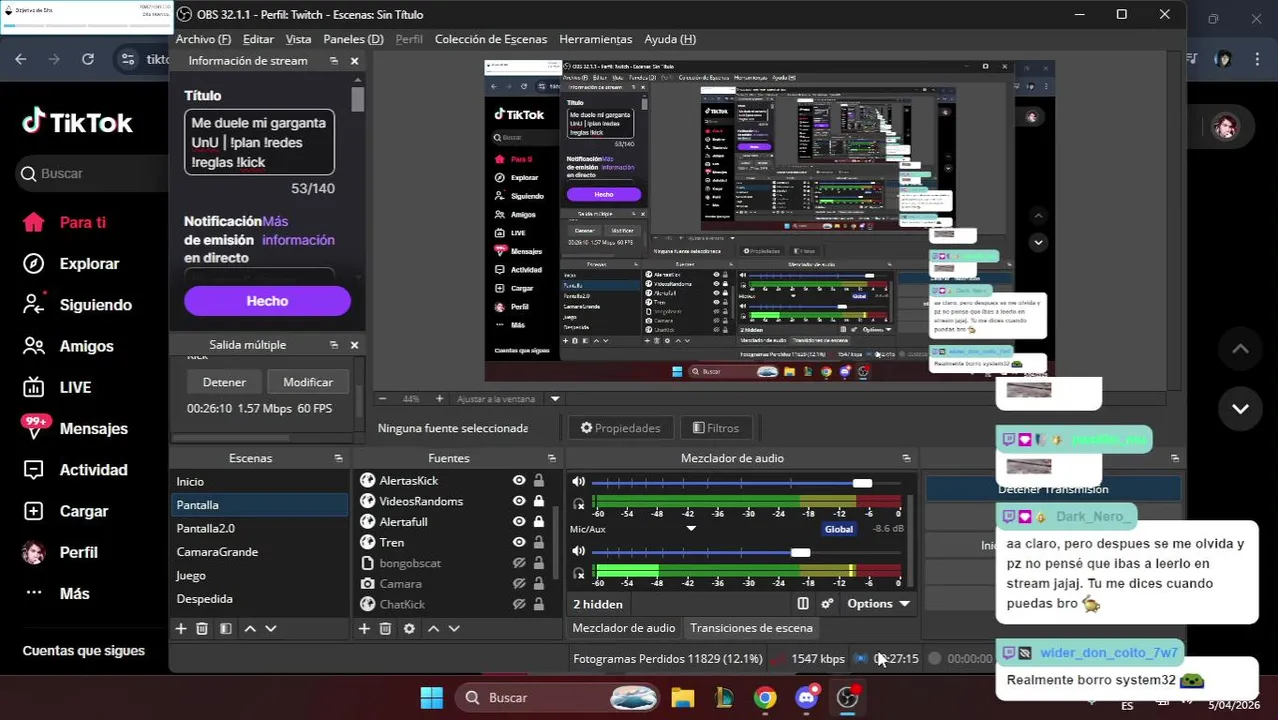The height and width of the screenshot is (720, 1278).
Task: Click Modificar in Salida múltiple
Action: 308,382
